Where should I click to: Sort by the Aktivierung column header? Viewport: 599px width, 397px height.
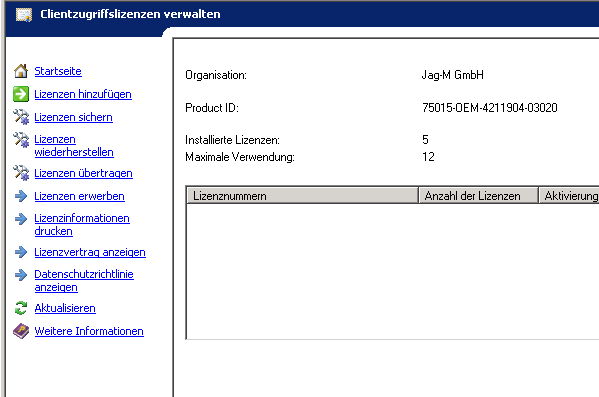[569, 196]
